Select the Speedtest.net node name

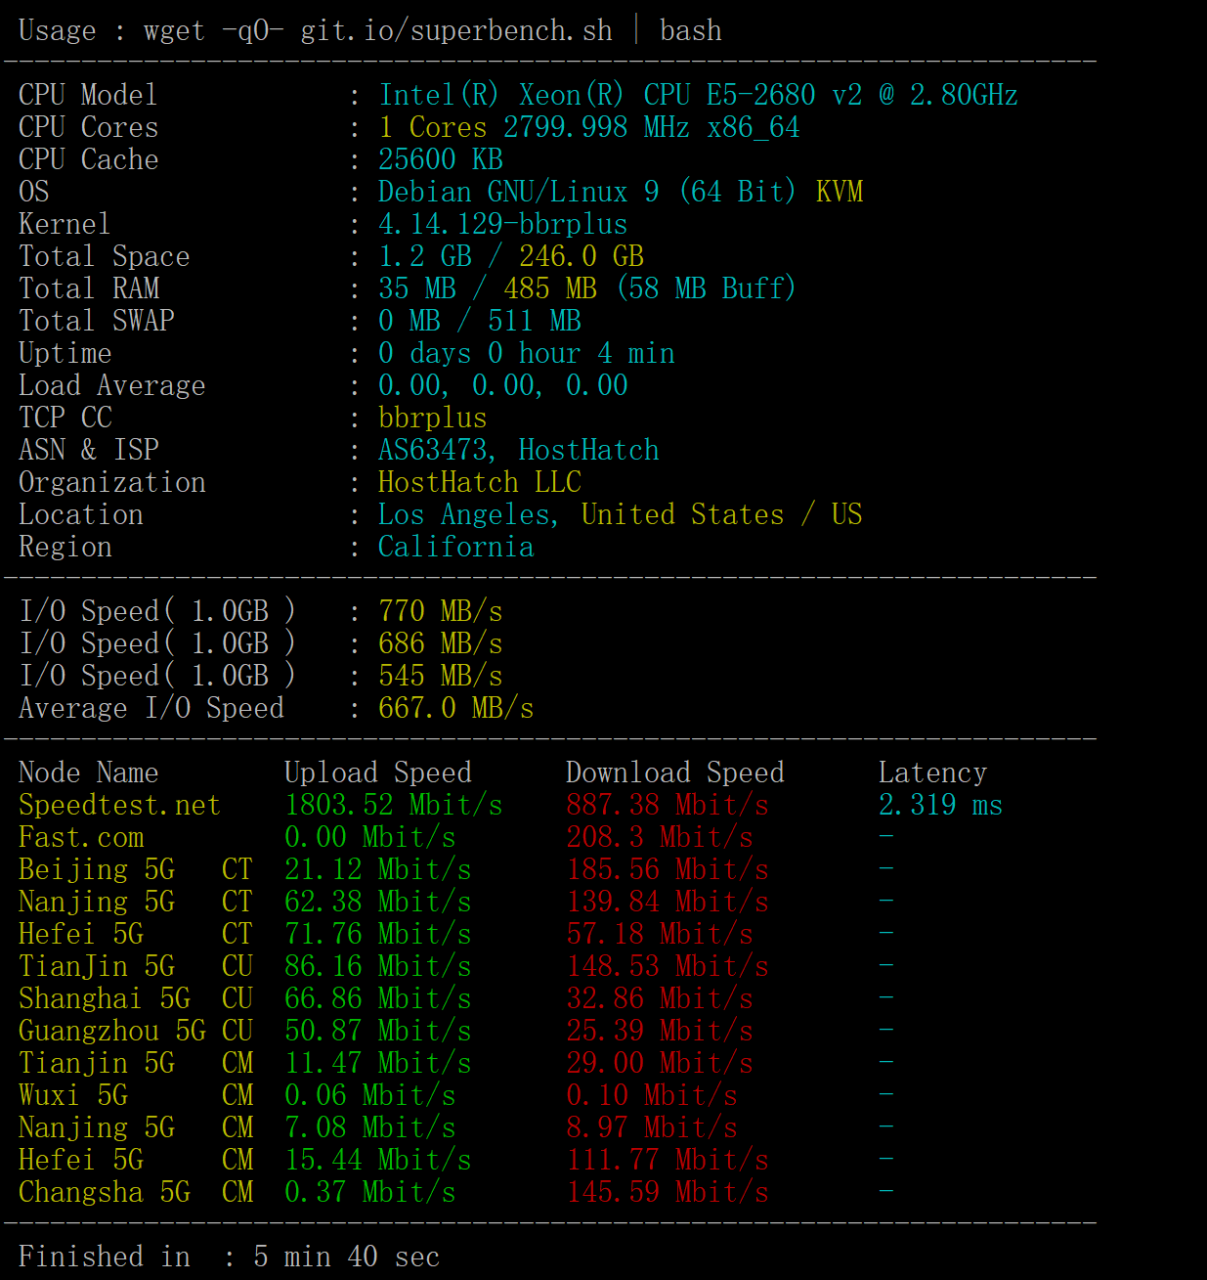pos(119,805)
